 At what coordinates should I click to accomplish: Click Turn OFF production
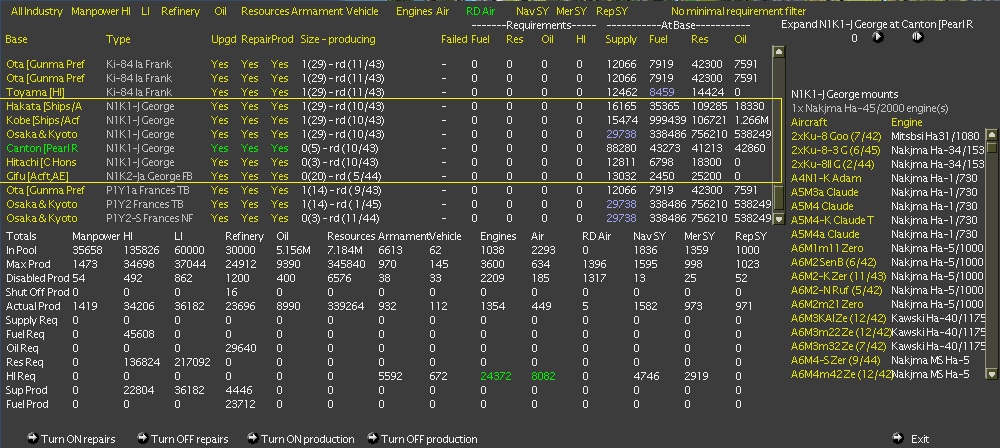click(x=423, y=439)
